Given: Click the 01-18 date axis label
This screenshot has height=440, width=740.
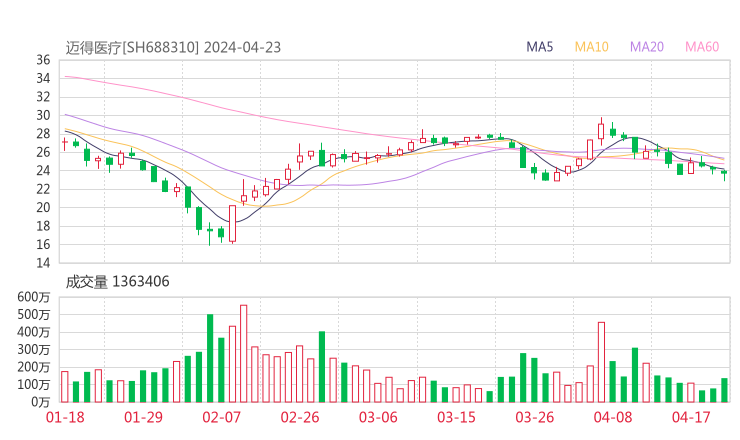Looking at the screenshot, I should [x=65, y=417].
